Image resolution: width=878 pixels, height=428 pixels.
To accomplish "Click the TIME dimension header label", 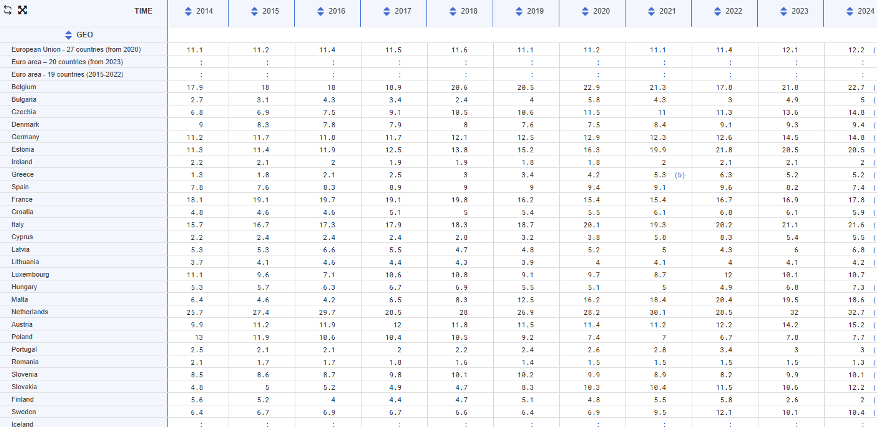I will pyautogui.click(x=143, y=11).
